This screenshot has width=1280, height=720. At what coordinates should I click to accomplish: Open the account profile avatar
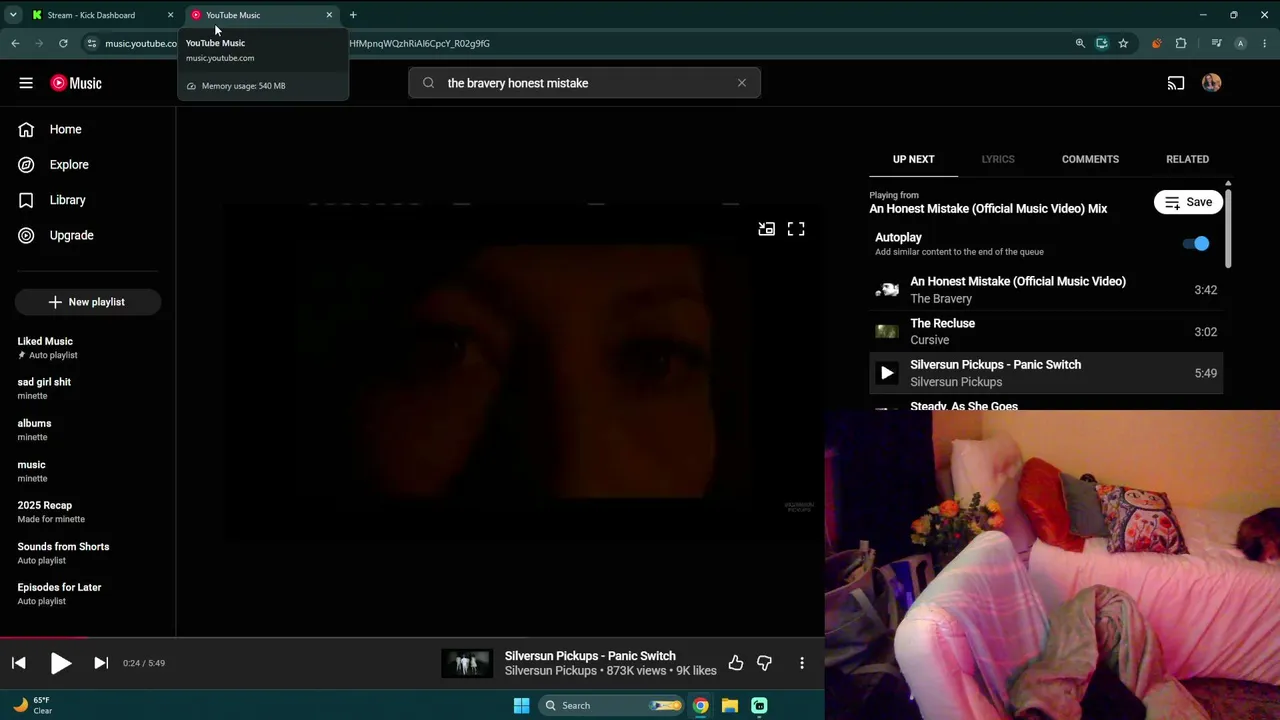(x=1211, y=83)
